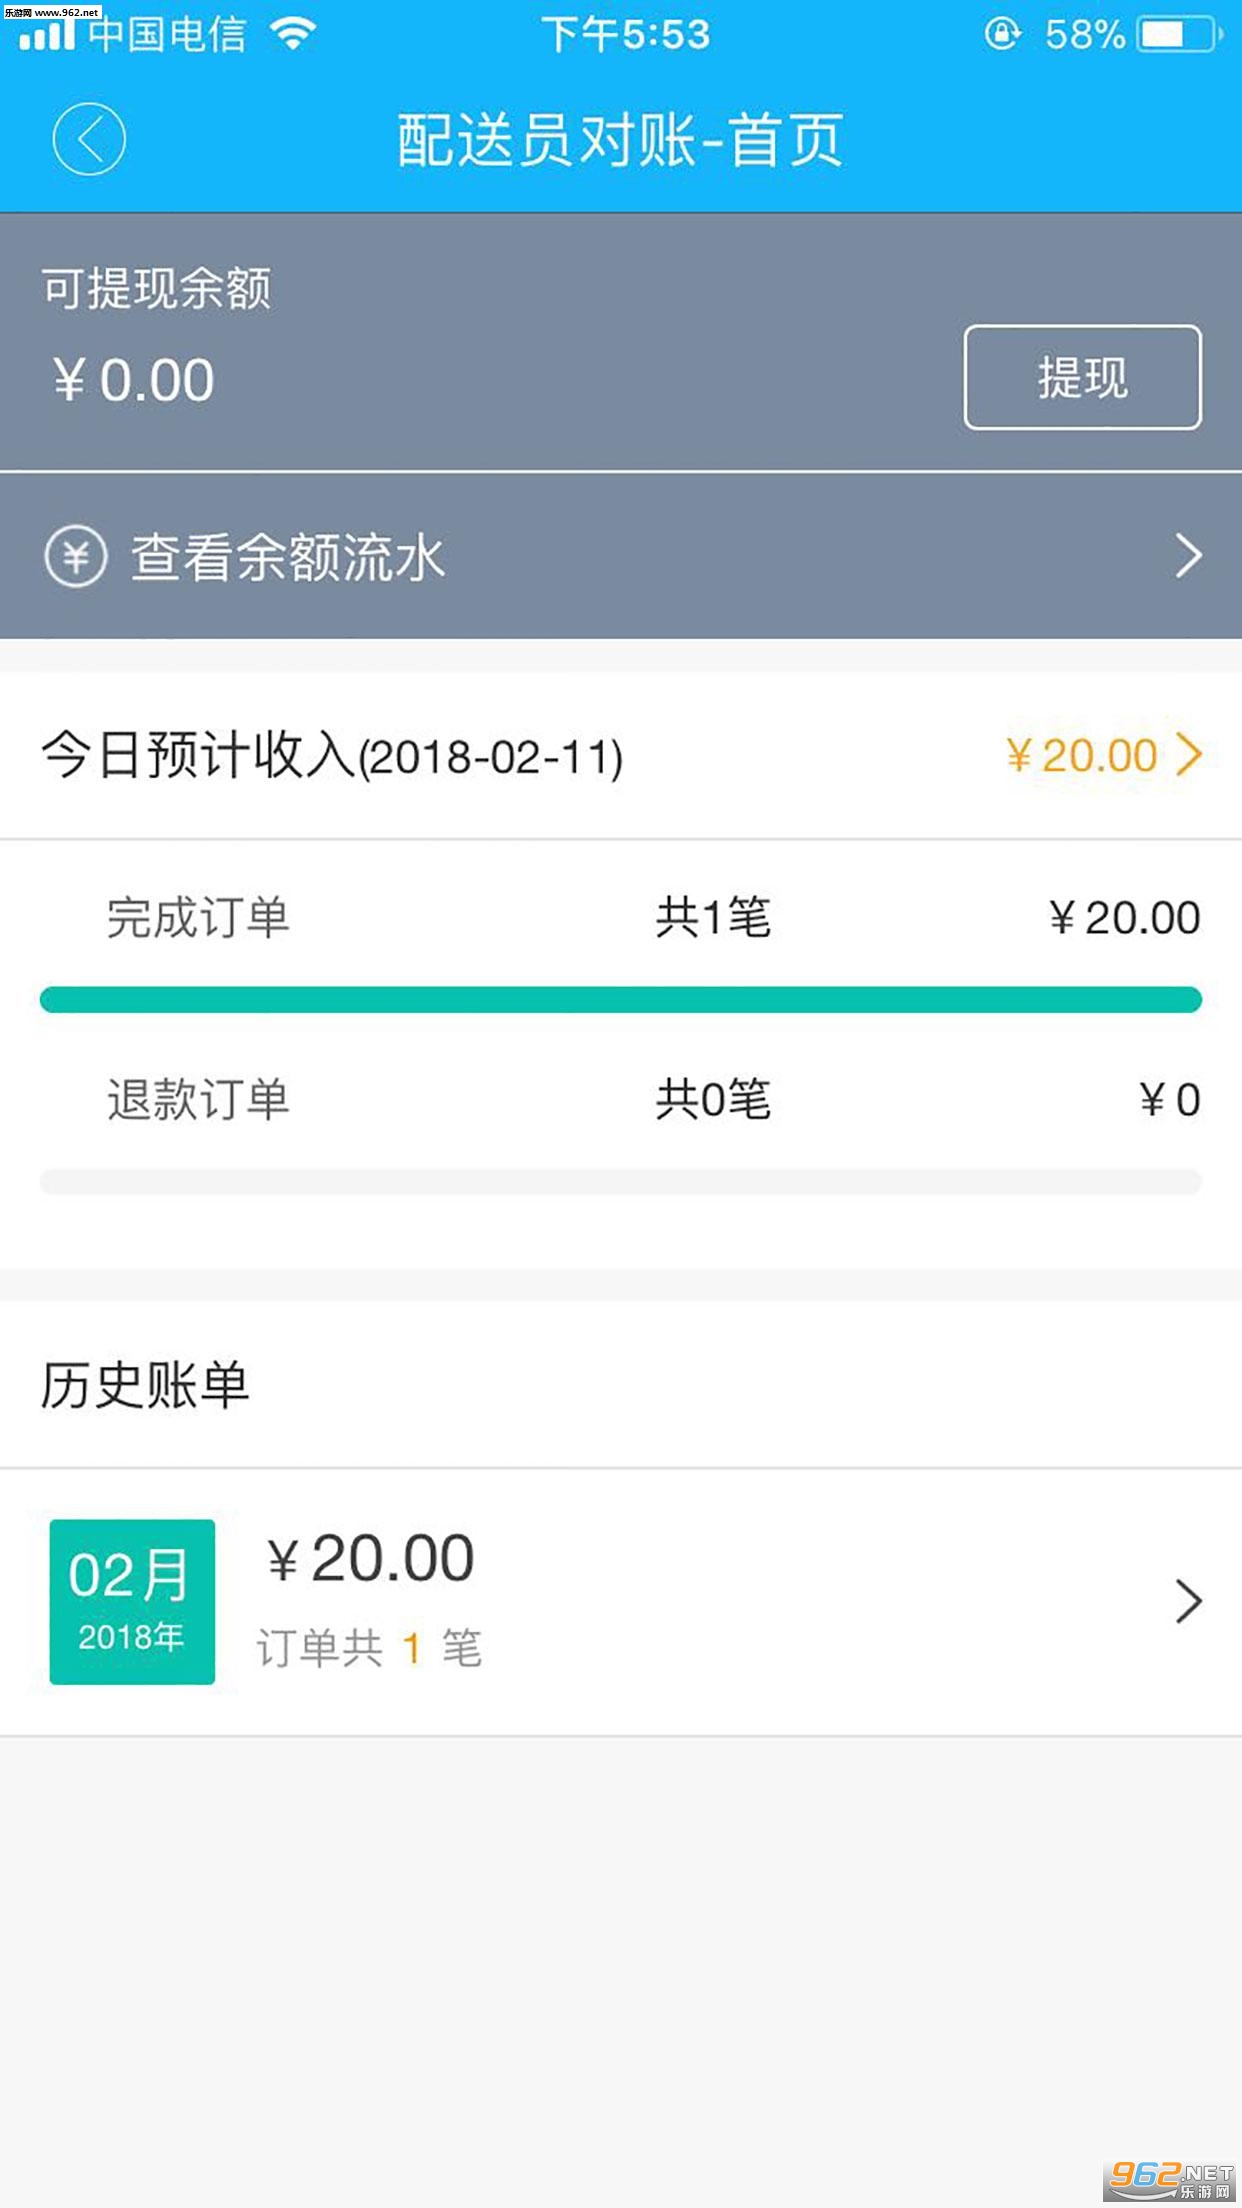Open February bill chevron arrow
The height and width of the screenshot is (2208, 1242).
click(x=1188, y=1601)
